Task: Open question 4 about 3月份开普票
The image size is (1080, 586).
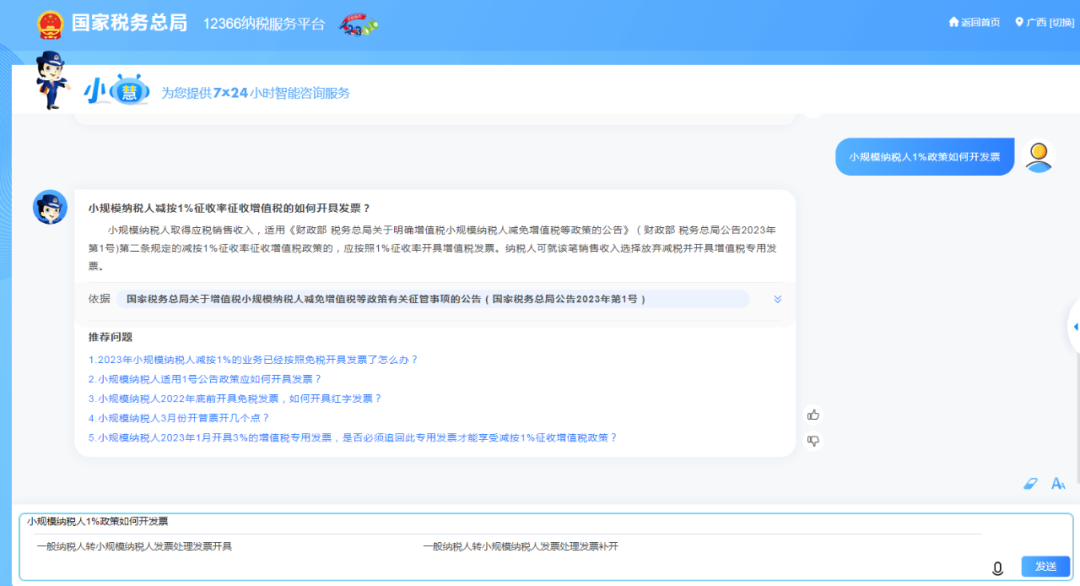Action: (178, 417)
